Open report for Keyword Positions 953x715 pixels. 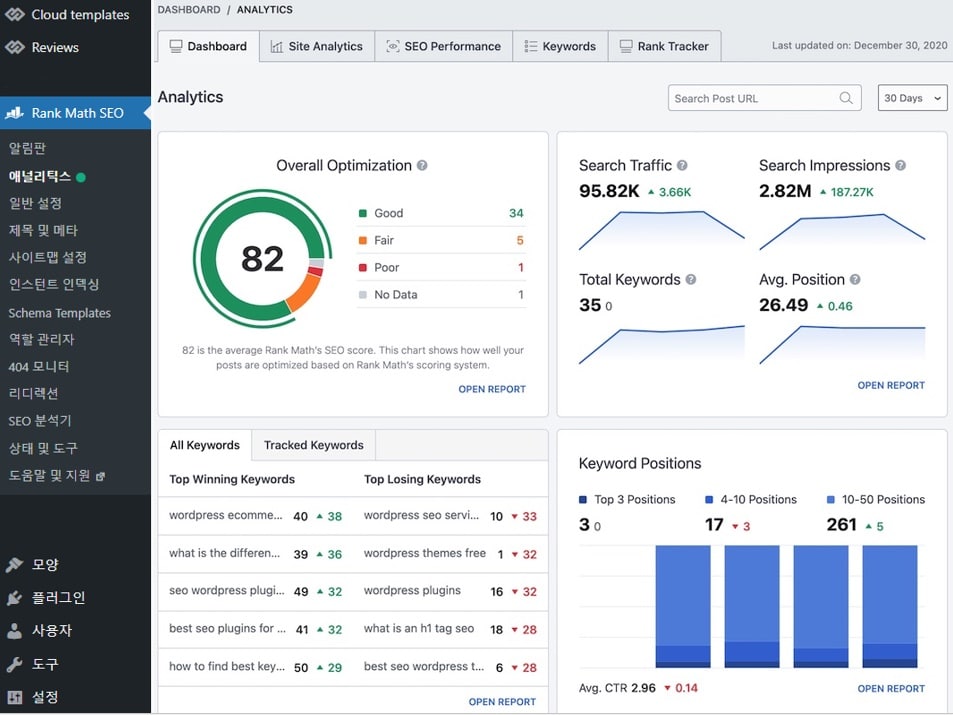(x=891, y=689)
